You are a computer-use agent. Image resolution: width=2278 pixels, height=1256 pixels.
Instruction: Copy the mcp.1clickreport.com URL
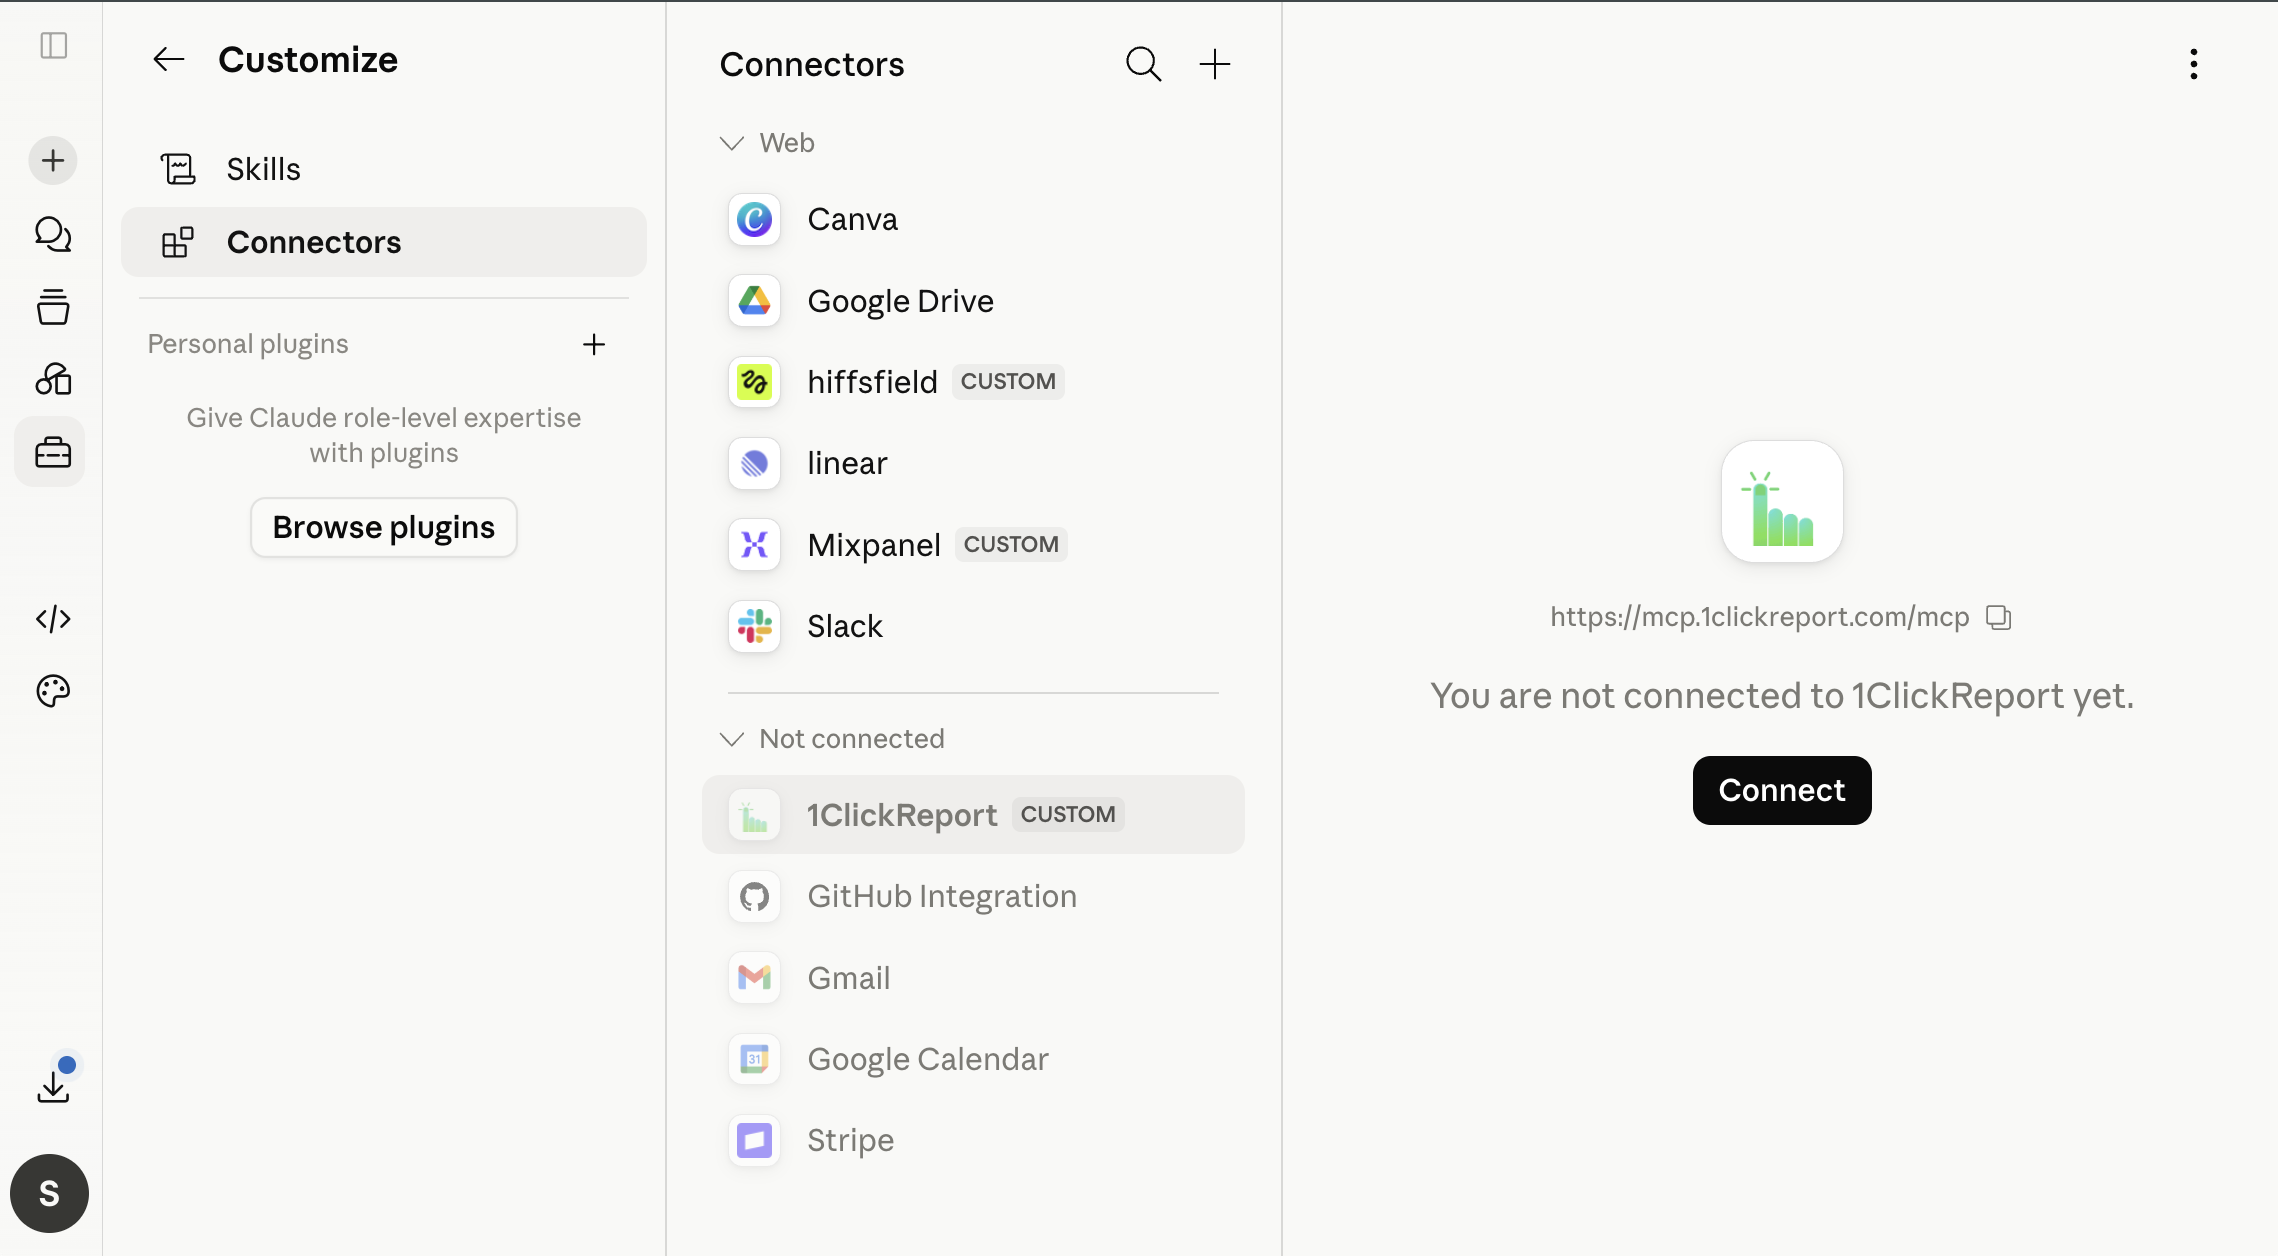point(1998,617)
